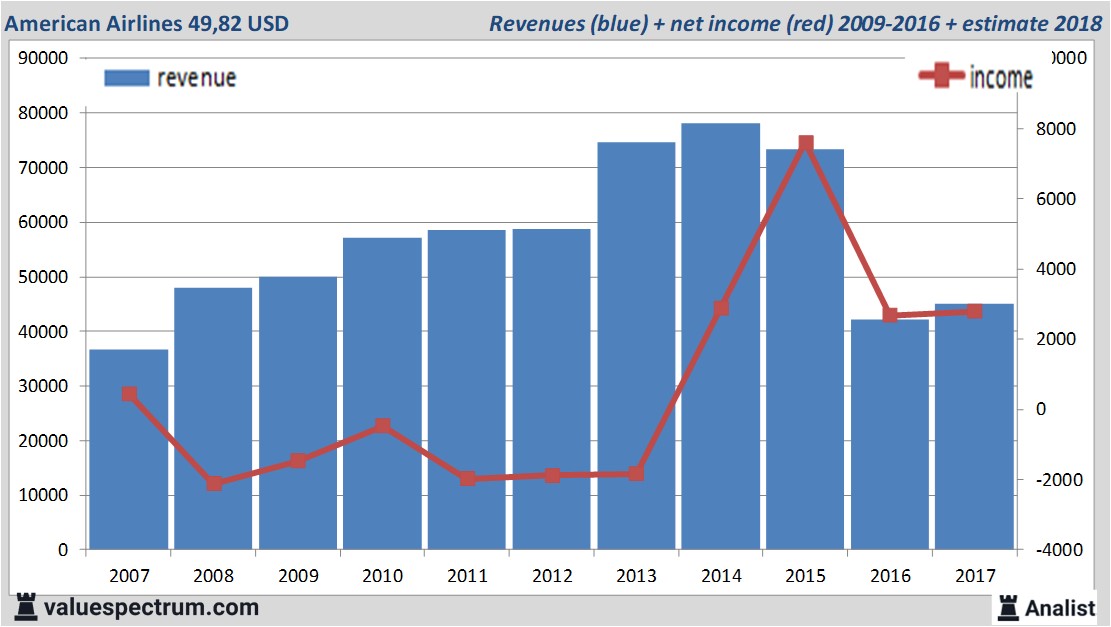Click the 2016 blue revenue bar
Screen dimensions: 1111x627
(890, 440)
